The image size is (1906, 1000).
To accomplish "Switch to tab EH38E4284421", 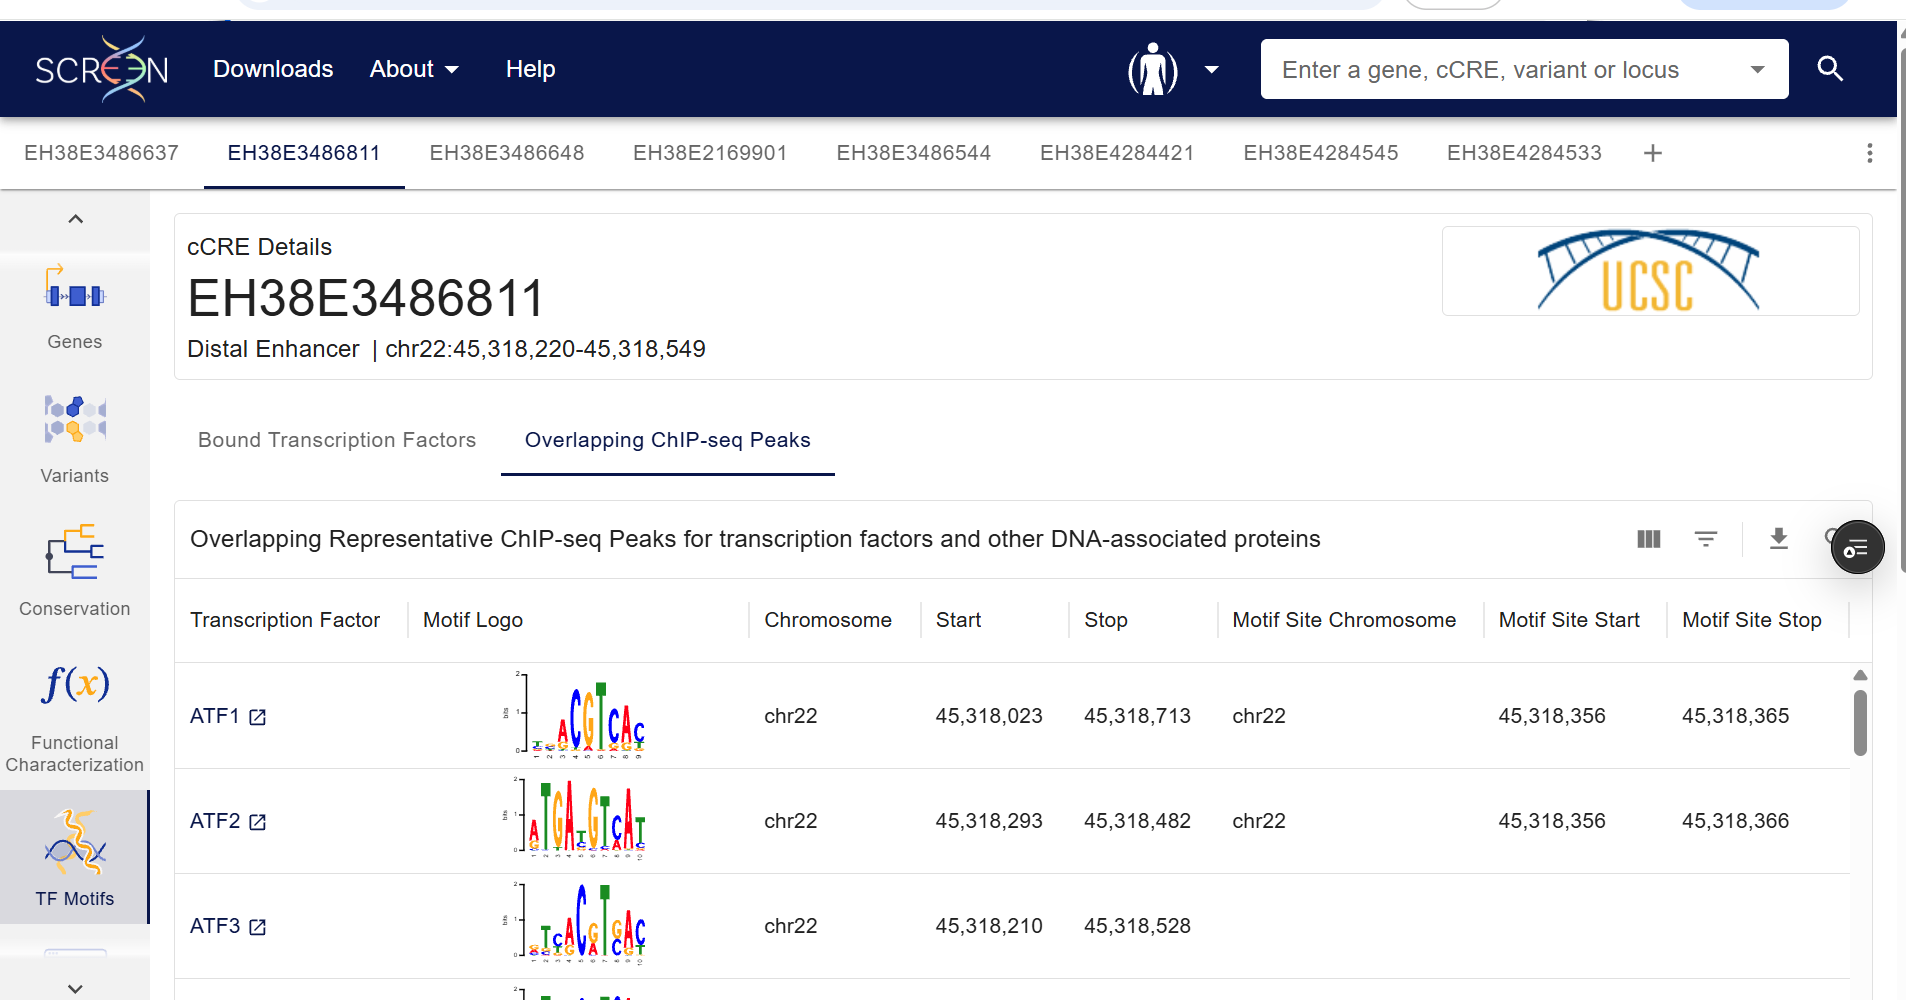I will [x=1117, y=153].
